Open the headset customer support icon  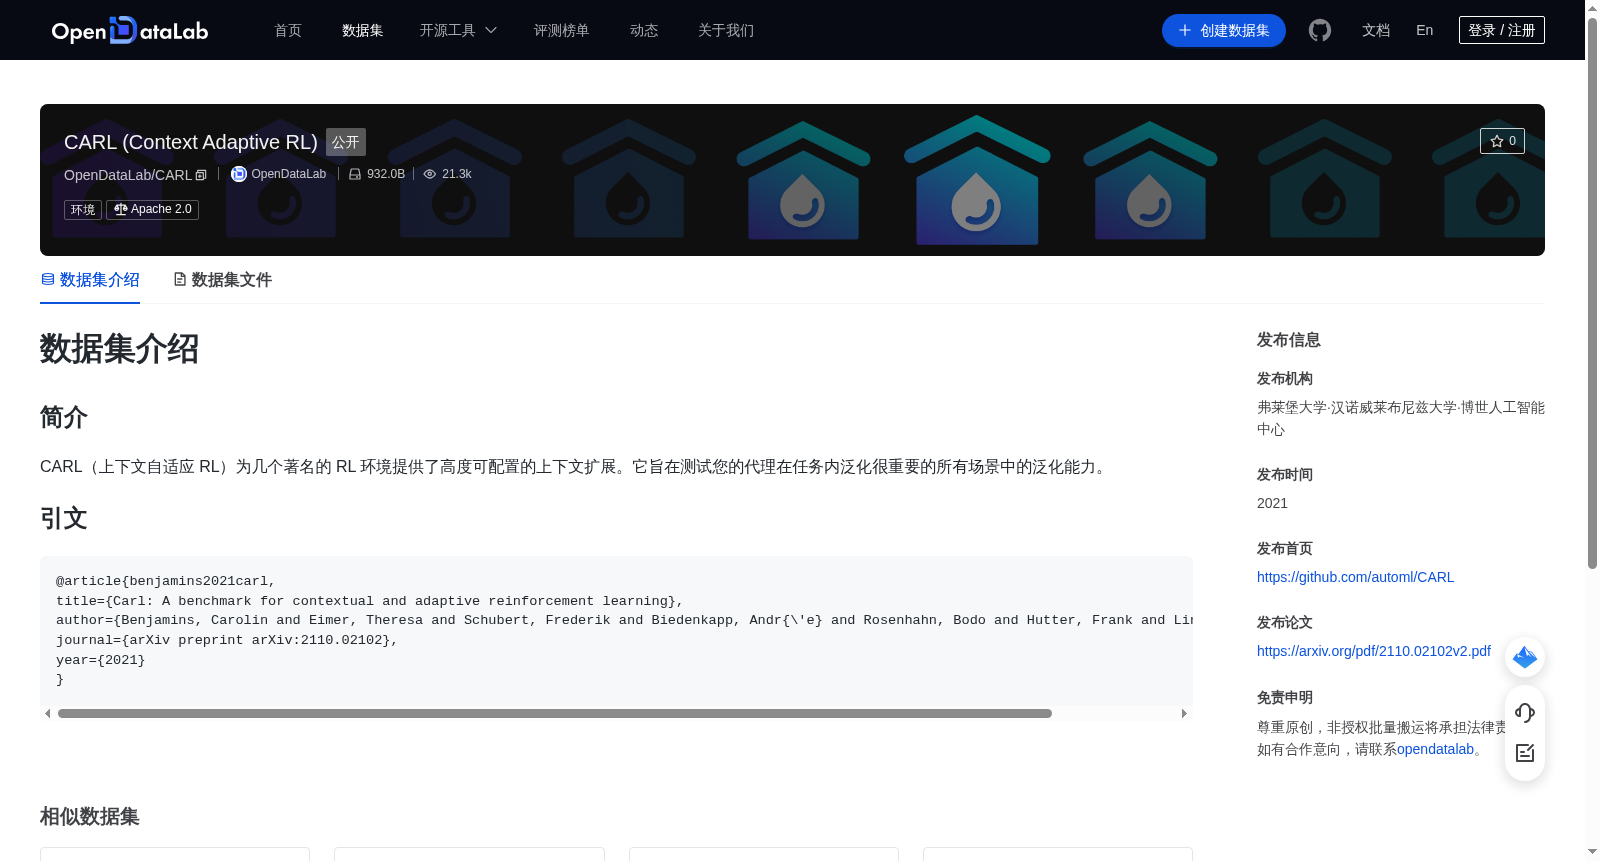pyautogui.click(x=1525, y=712)
